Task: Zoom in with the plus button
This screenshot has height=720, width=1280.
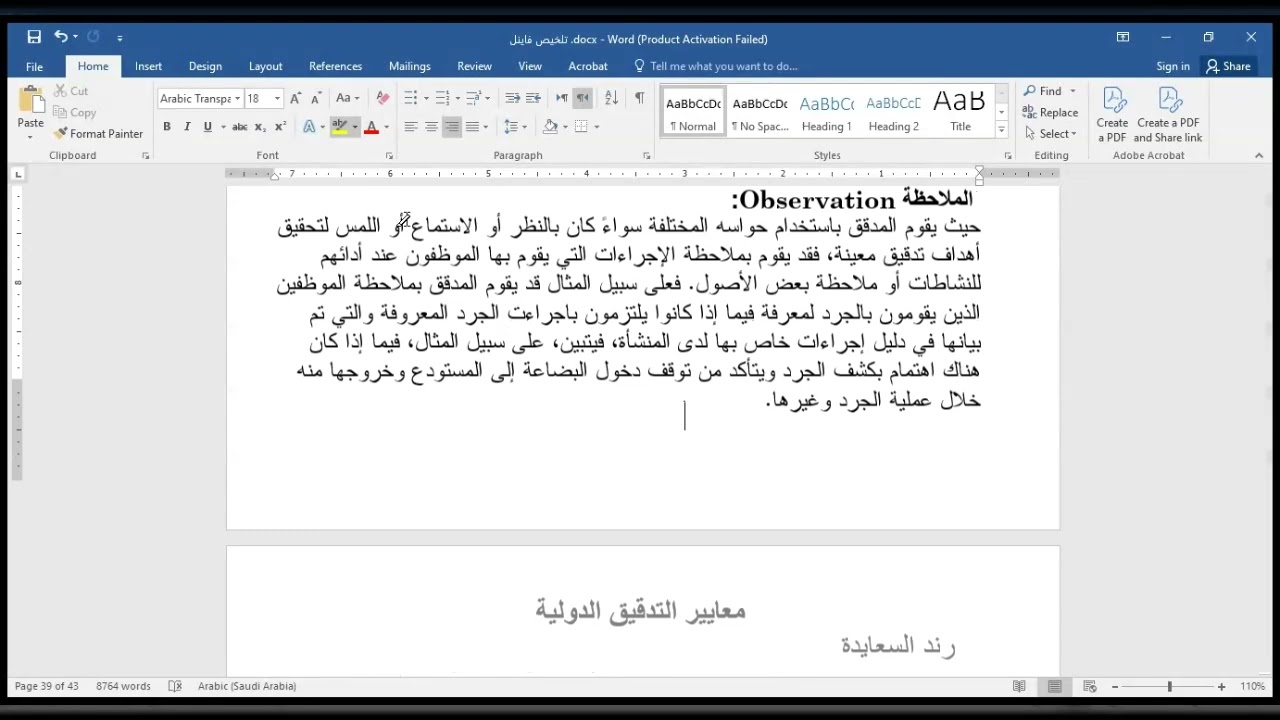Action: (1221, 687)
